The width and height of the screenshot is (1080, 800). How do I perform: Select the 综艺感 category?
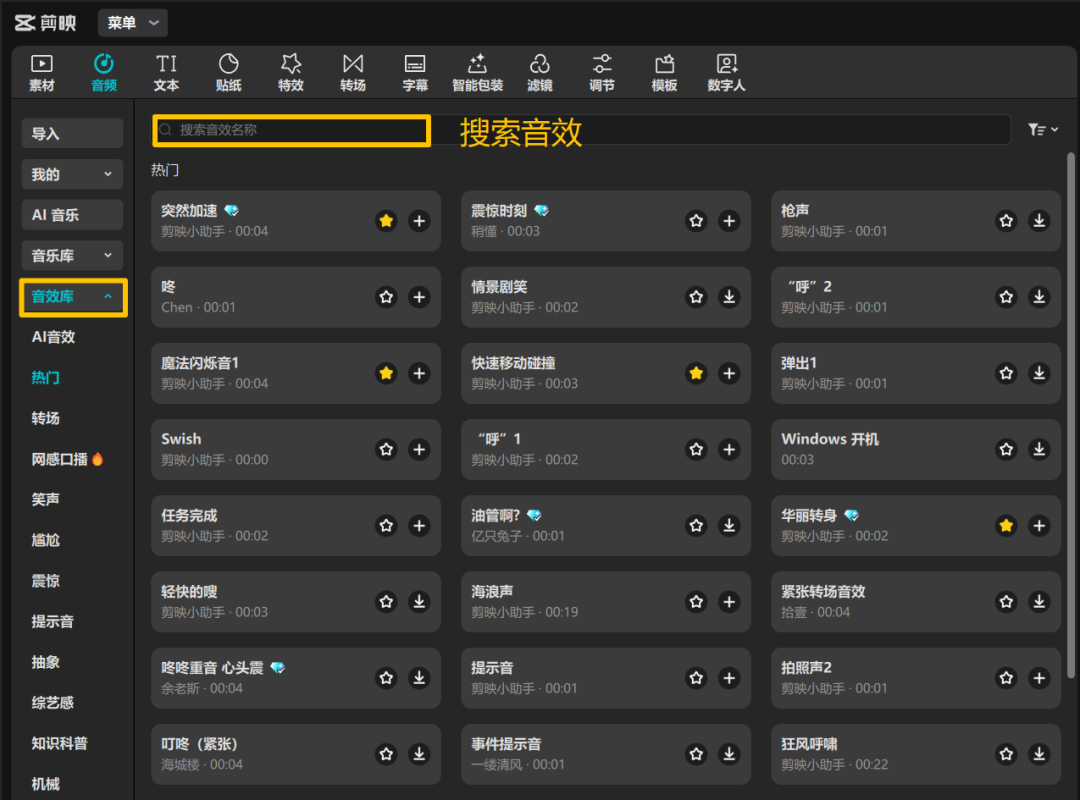52,703
